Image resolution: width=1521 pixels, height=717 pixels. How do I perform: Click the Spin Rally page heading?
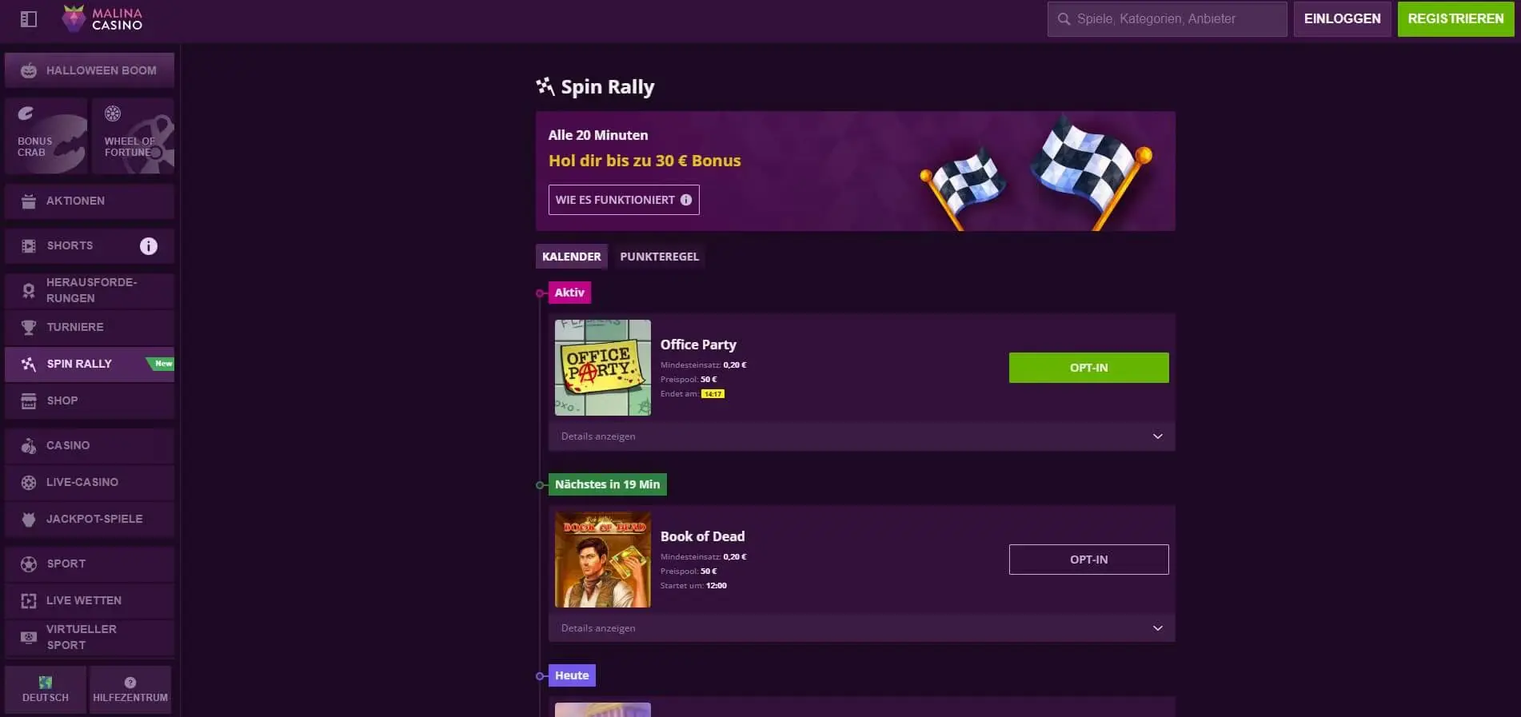(607, 87)
